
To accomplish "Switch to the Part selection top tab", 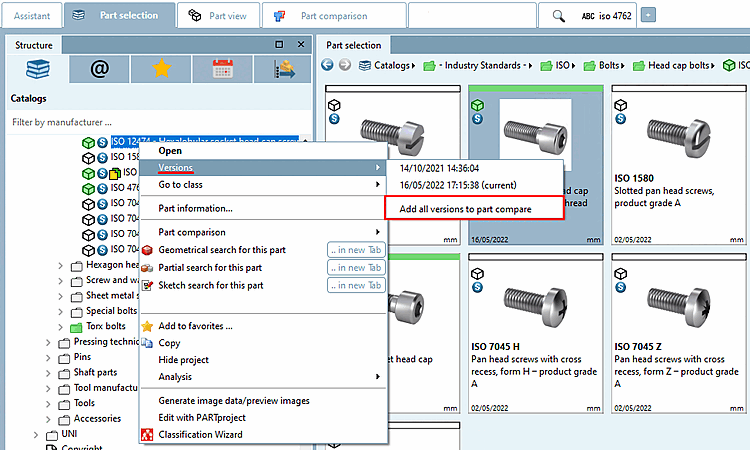I will [119, 15].
